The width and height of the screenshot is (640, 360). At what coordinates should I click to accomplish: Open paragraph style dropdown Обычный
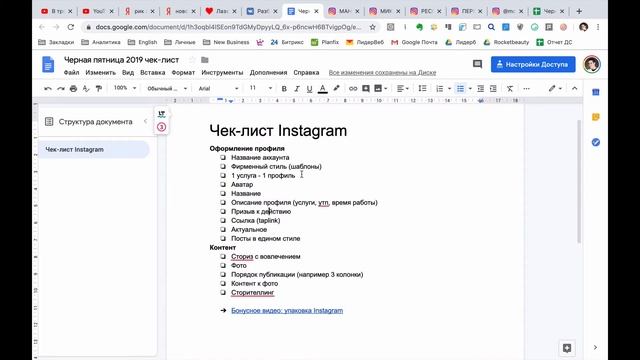coord(167,89)
